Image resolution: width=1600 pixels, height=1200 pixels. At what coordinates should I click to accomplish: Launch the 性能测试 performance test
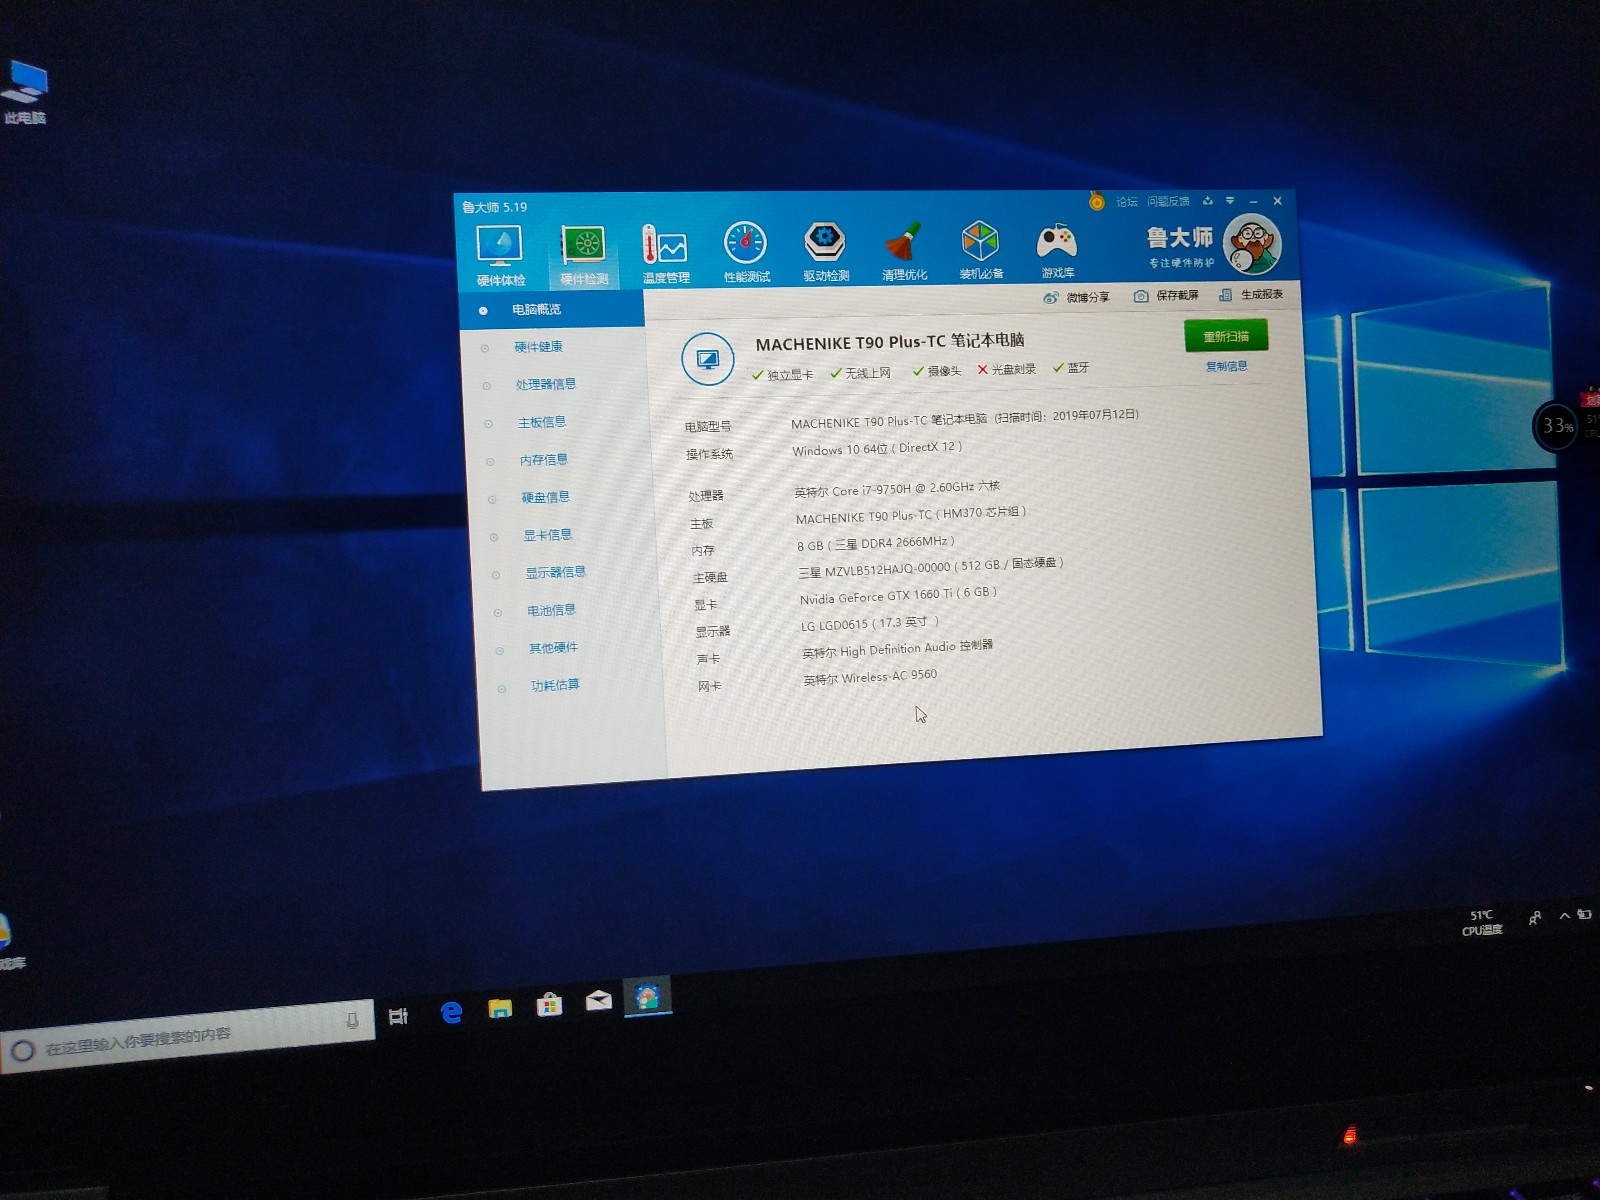coord(746,252)
